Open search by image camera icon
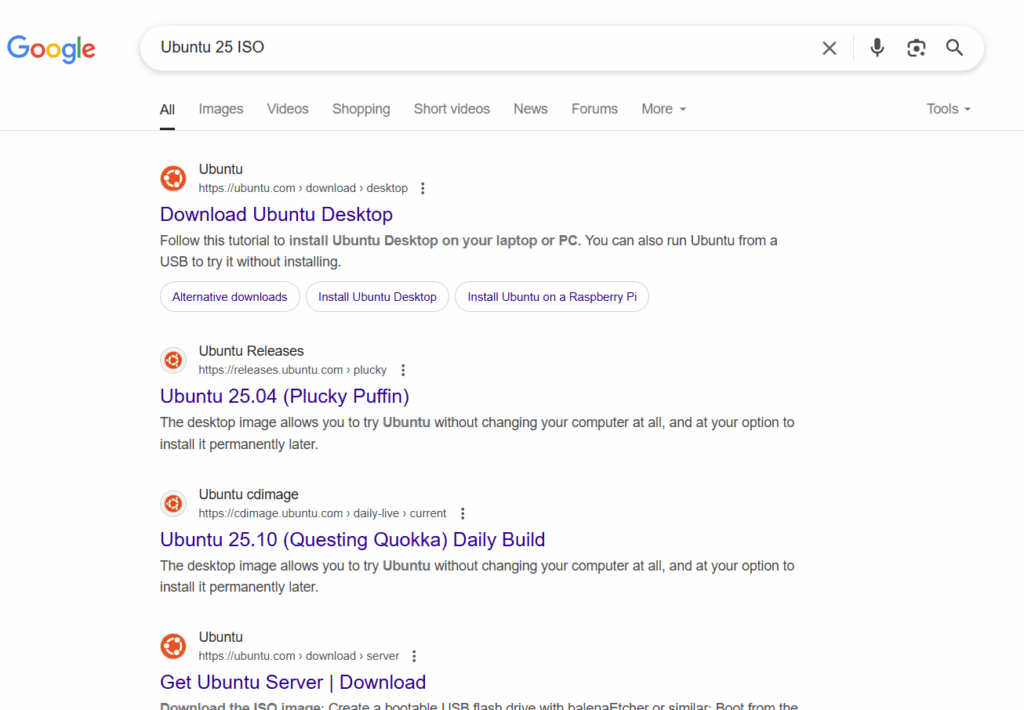Viewport: 1024px width, 710px height. coord(916,48)
